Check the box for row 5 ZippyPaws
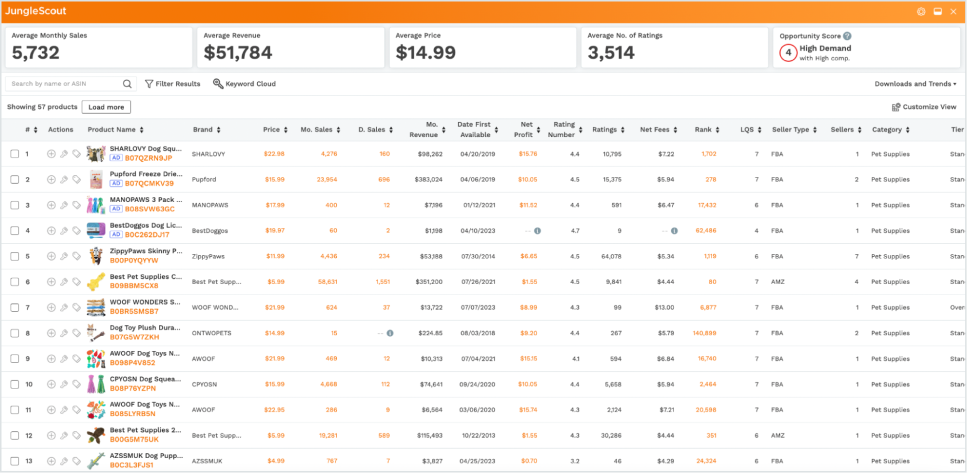 point(14,256)
